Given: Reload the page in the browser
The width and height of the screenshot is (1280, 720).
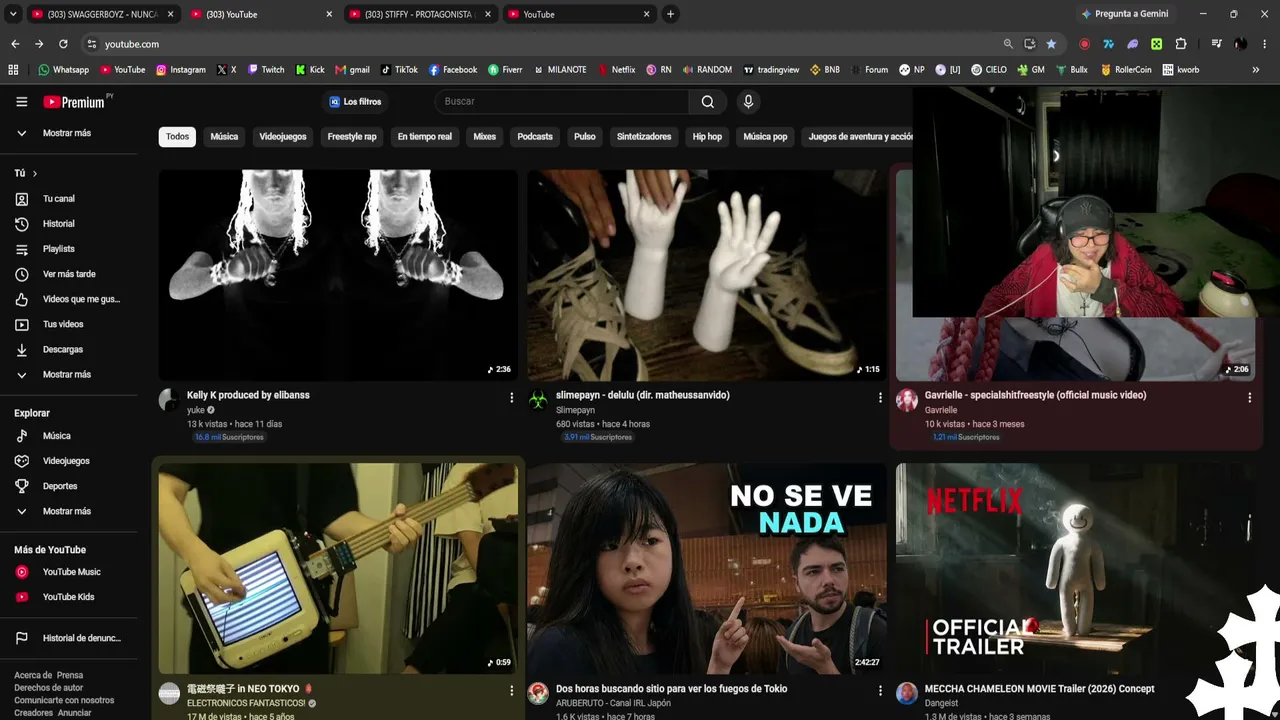Looking at the screenshot, I should click(63, 44).
